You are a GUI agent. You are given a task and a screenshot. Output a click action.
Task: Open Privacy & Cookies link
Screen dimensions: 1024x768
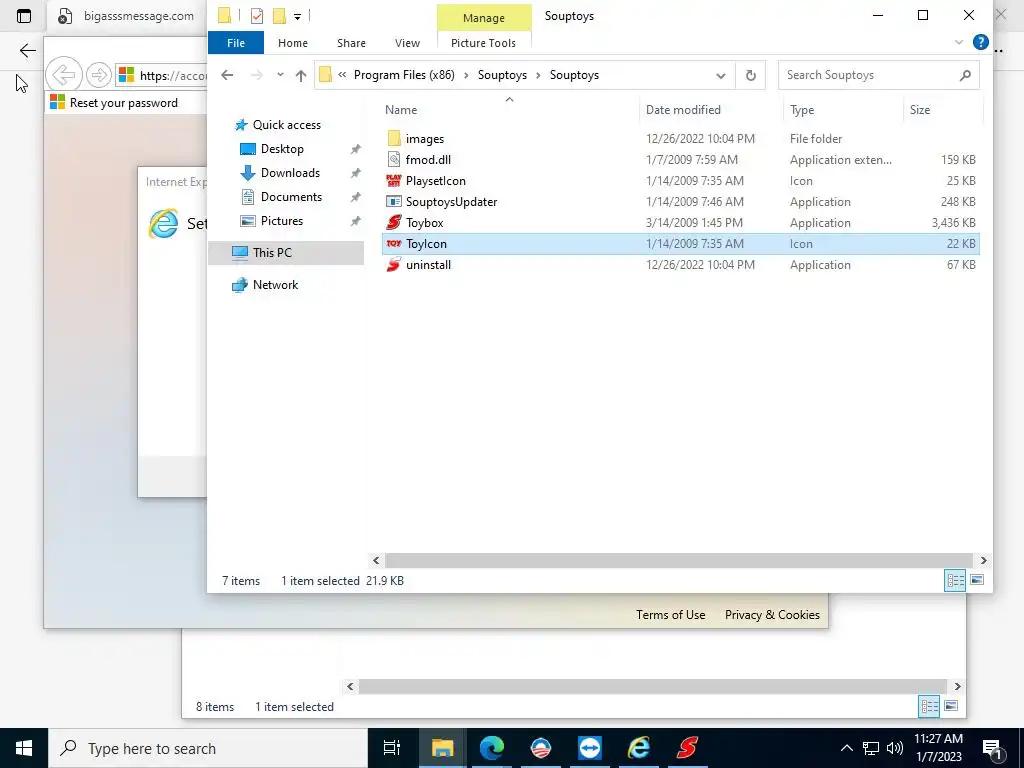[772, 615]
